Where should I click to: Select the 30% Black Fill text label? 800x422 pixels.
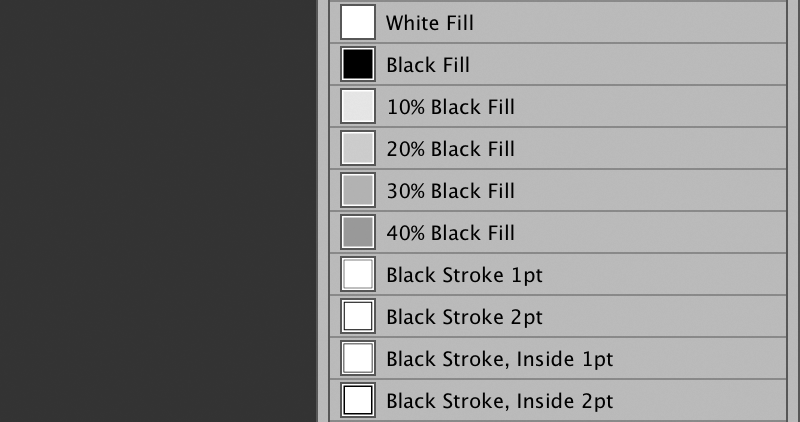(x=451, y=191)
